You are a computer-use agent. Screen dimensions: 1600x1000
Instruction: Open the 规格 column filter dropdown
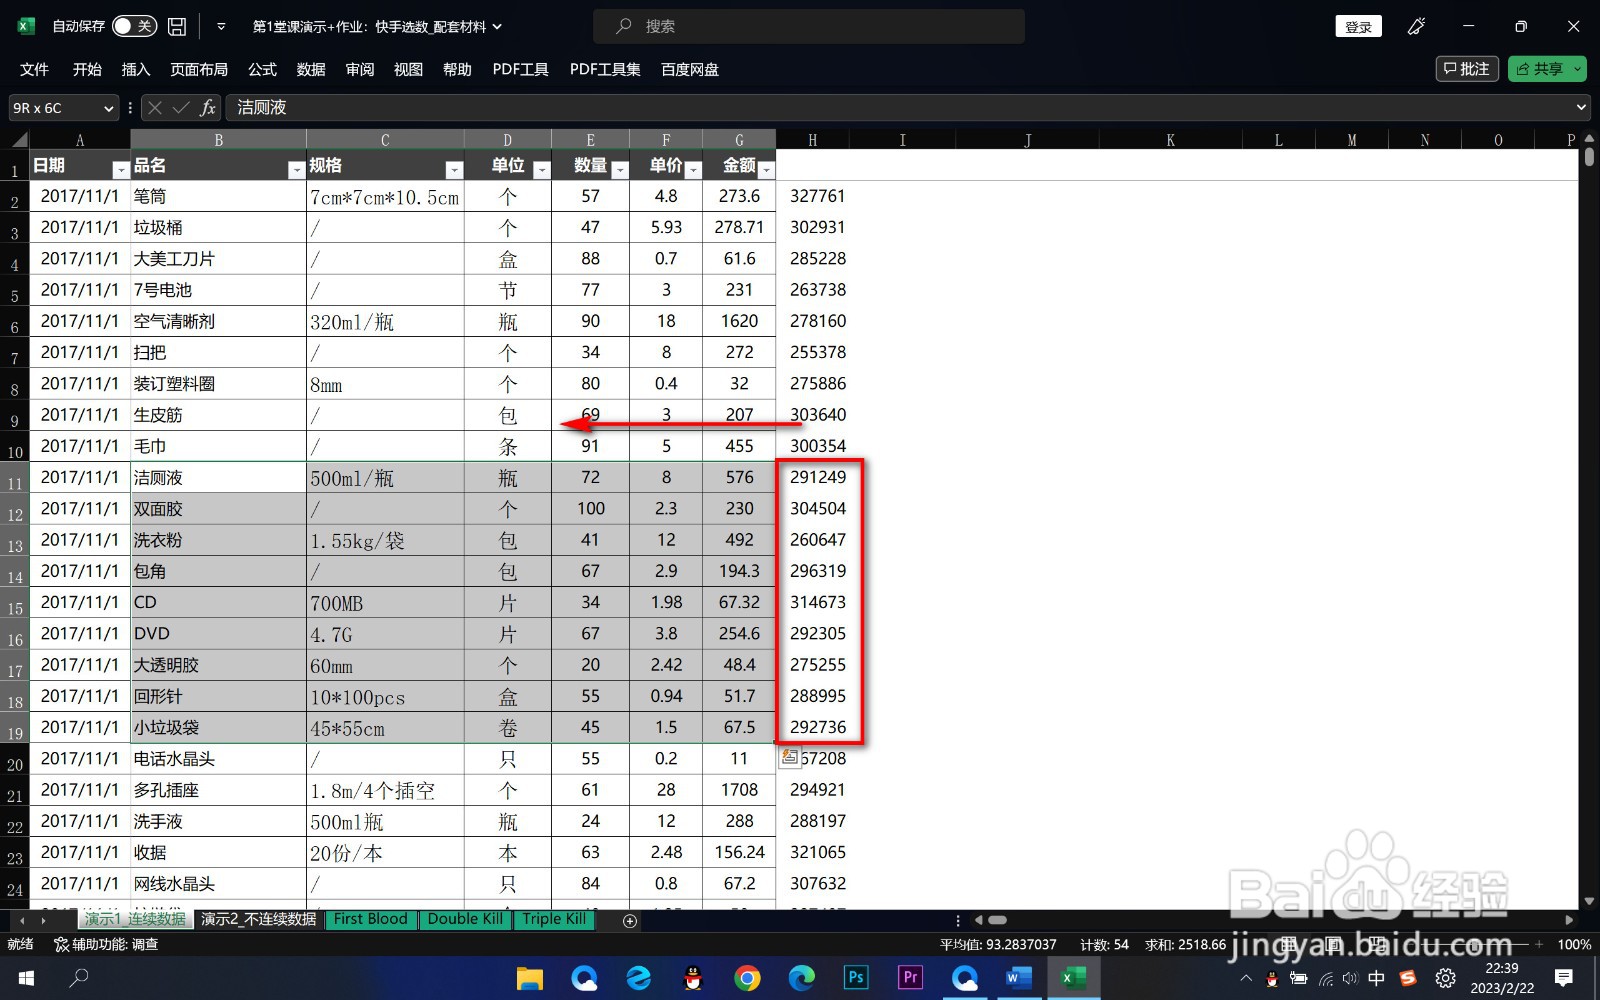point(454,170)
